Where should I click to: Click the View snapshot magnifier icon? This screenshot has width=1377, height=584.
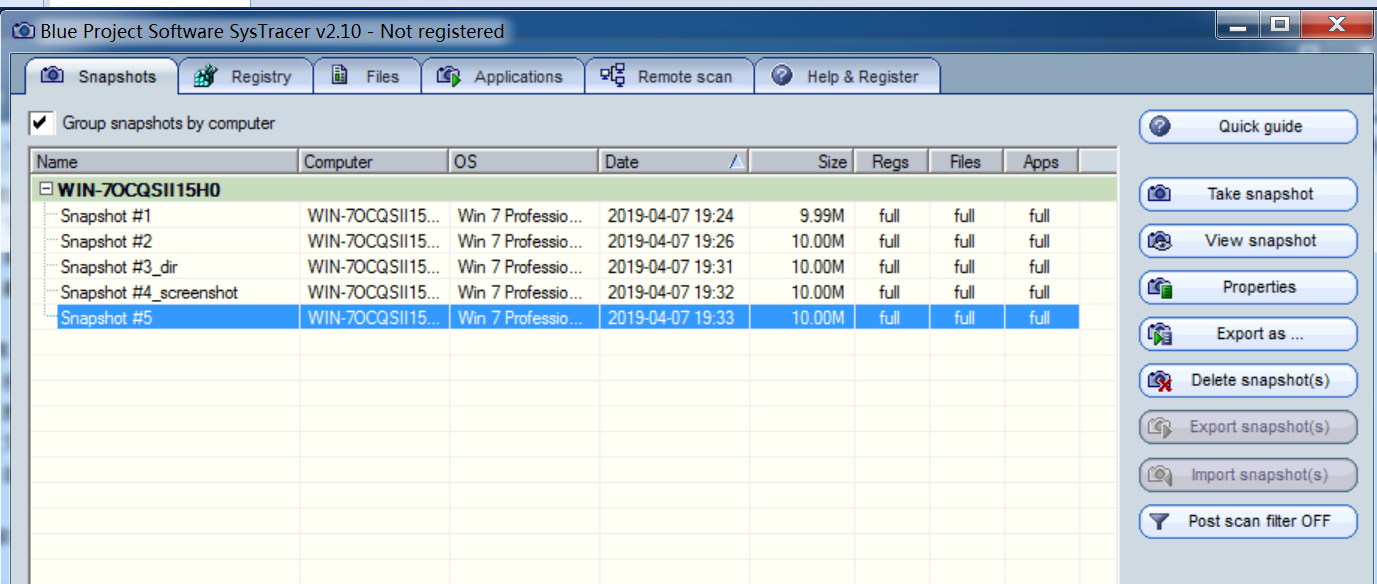click(1160, 241)
